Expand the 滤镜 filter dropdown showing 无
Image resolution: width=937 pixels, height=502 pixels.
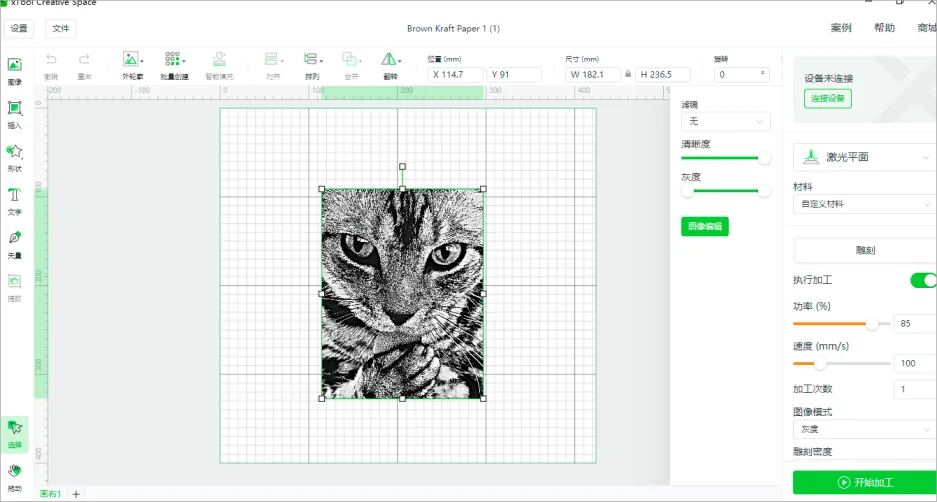725,121
